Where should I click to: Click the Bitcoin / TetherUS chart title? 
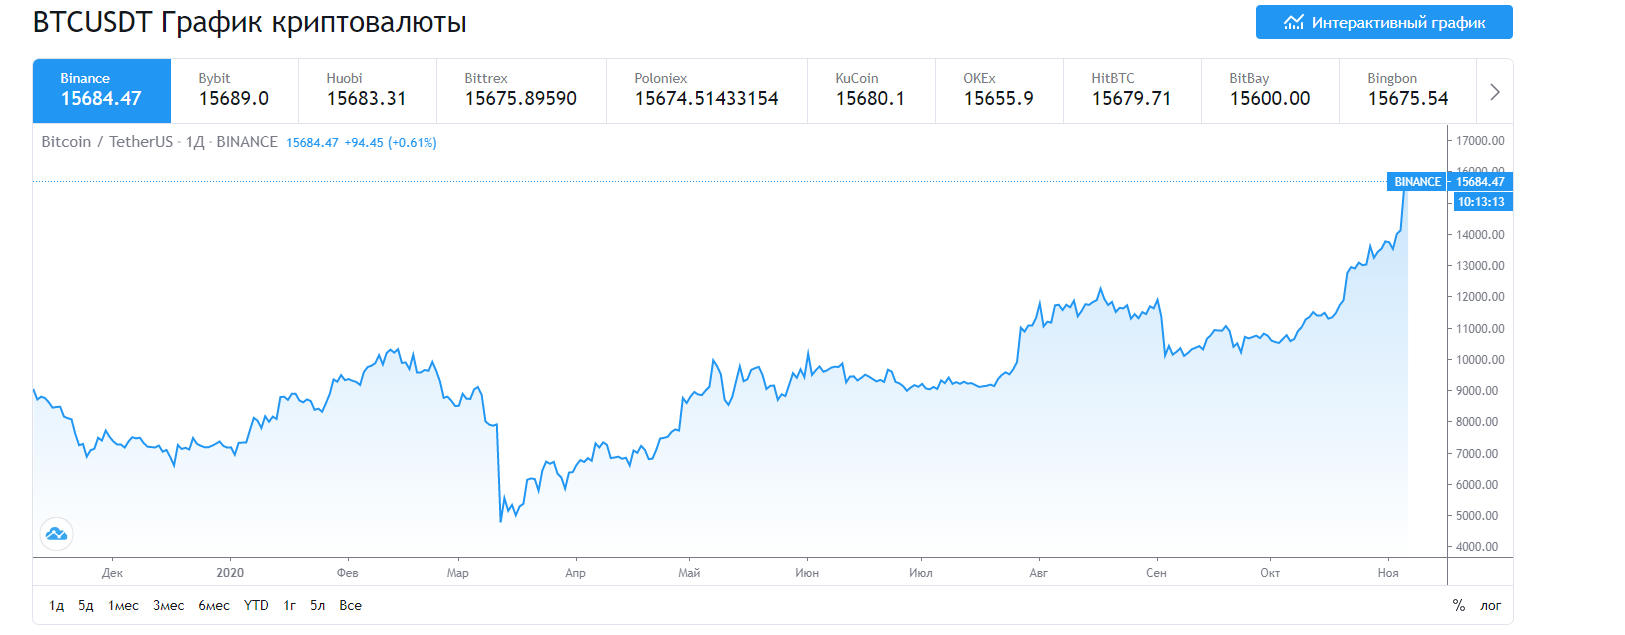(x=107, y=142)
